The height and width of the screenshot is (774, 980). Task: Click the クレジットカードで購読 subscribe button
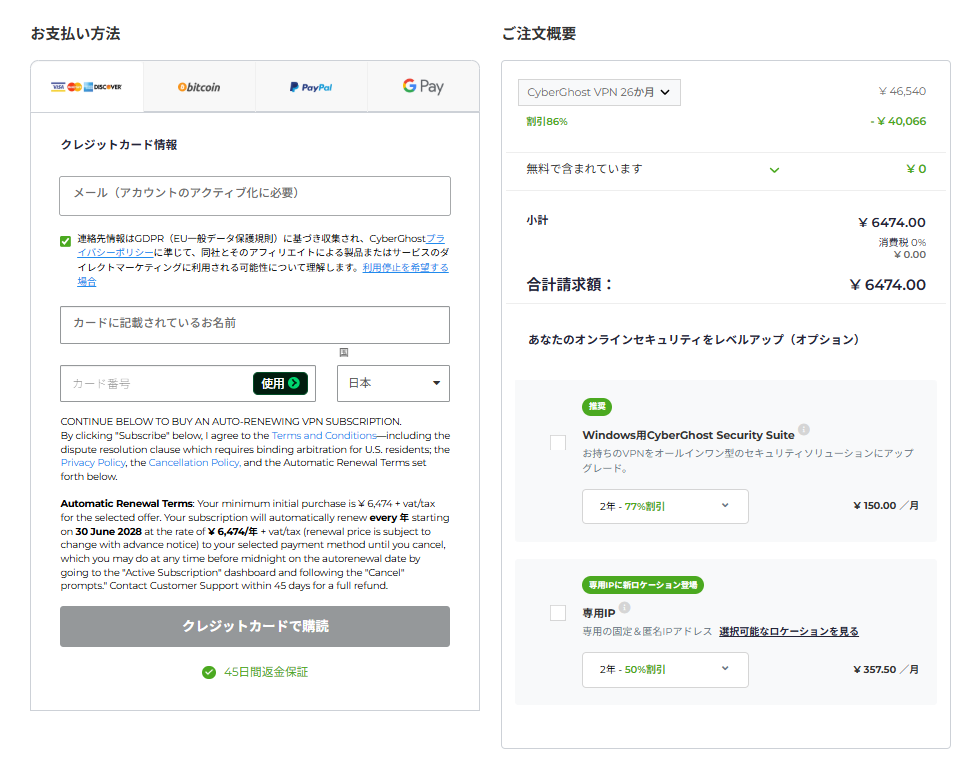[255, 626]
